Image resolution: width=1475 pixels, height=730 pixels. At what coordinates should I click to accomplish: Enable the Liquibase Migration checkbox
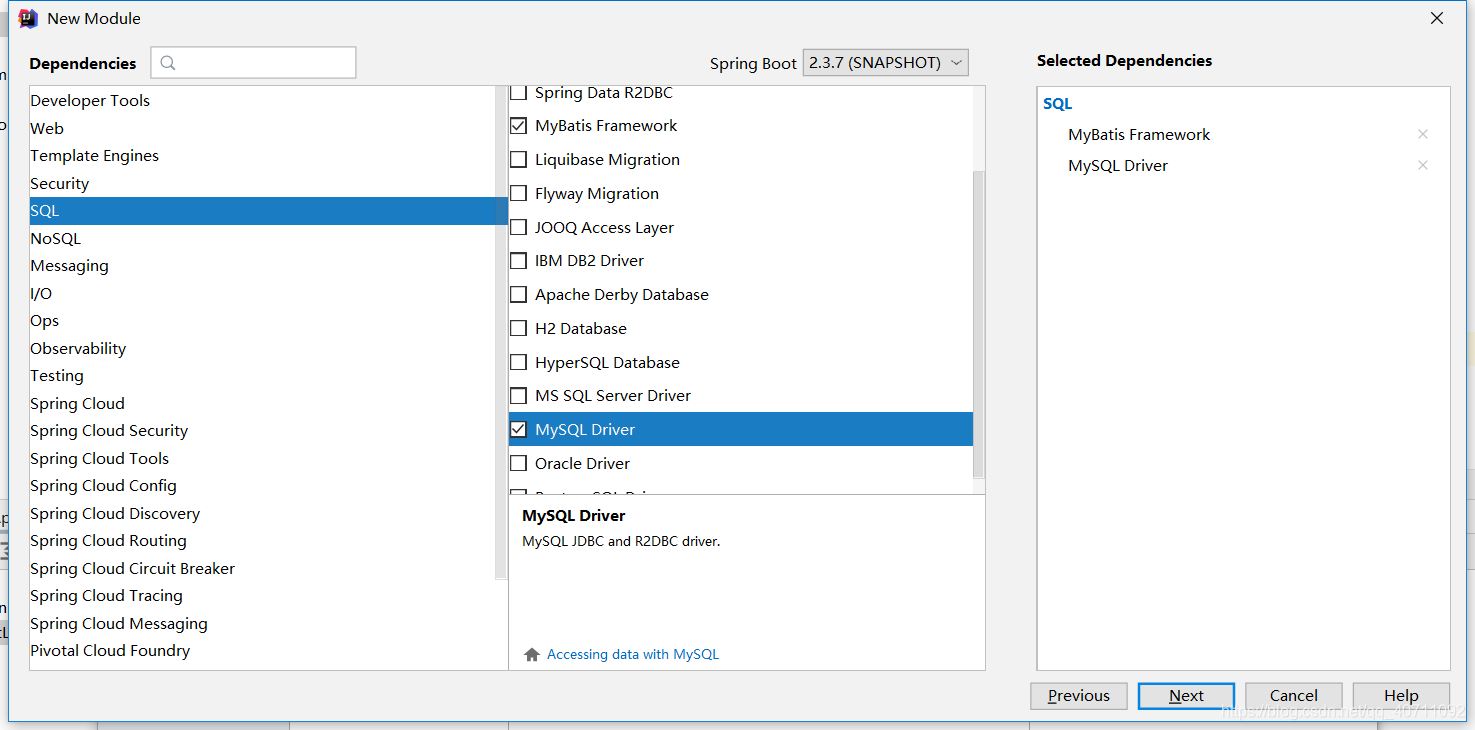click(518, 160)
